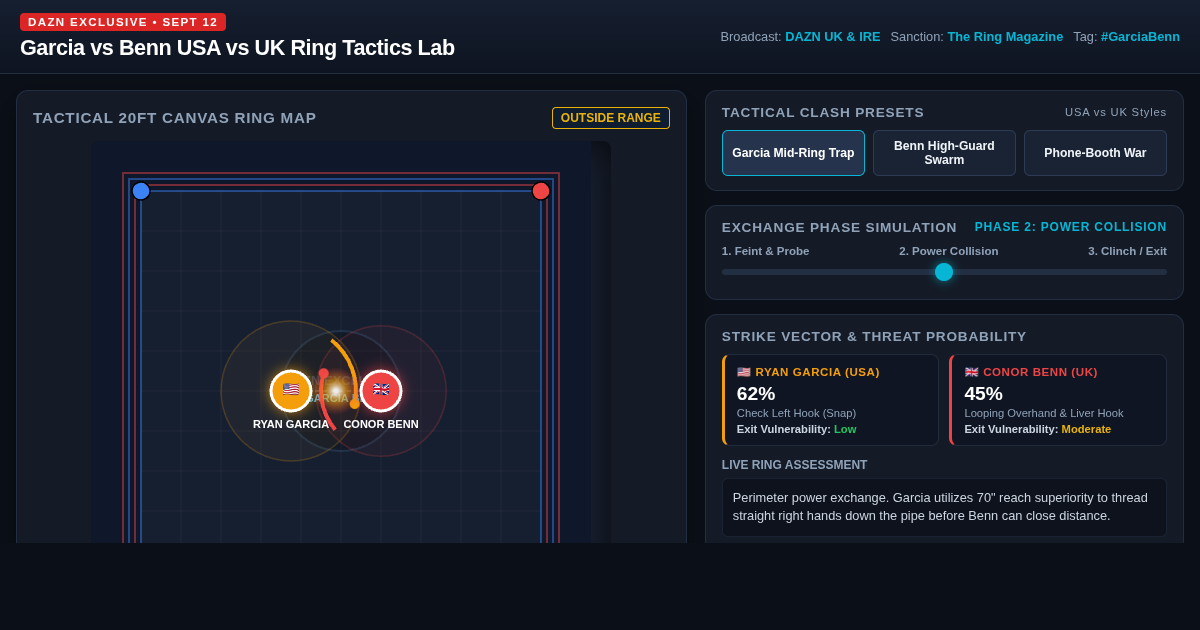Click the 45% threat probability value
1200x630 pixels.
pyautogui.click(x=983, y=394)
